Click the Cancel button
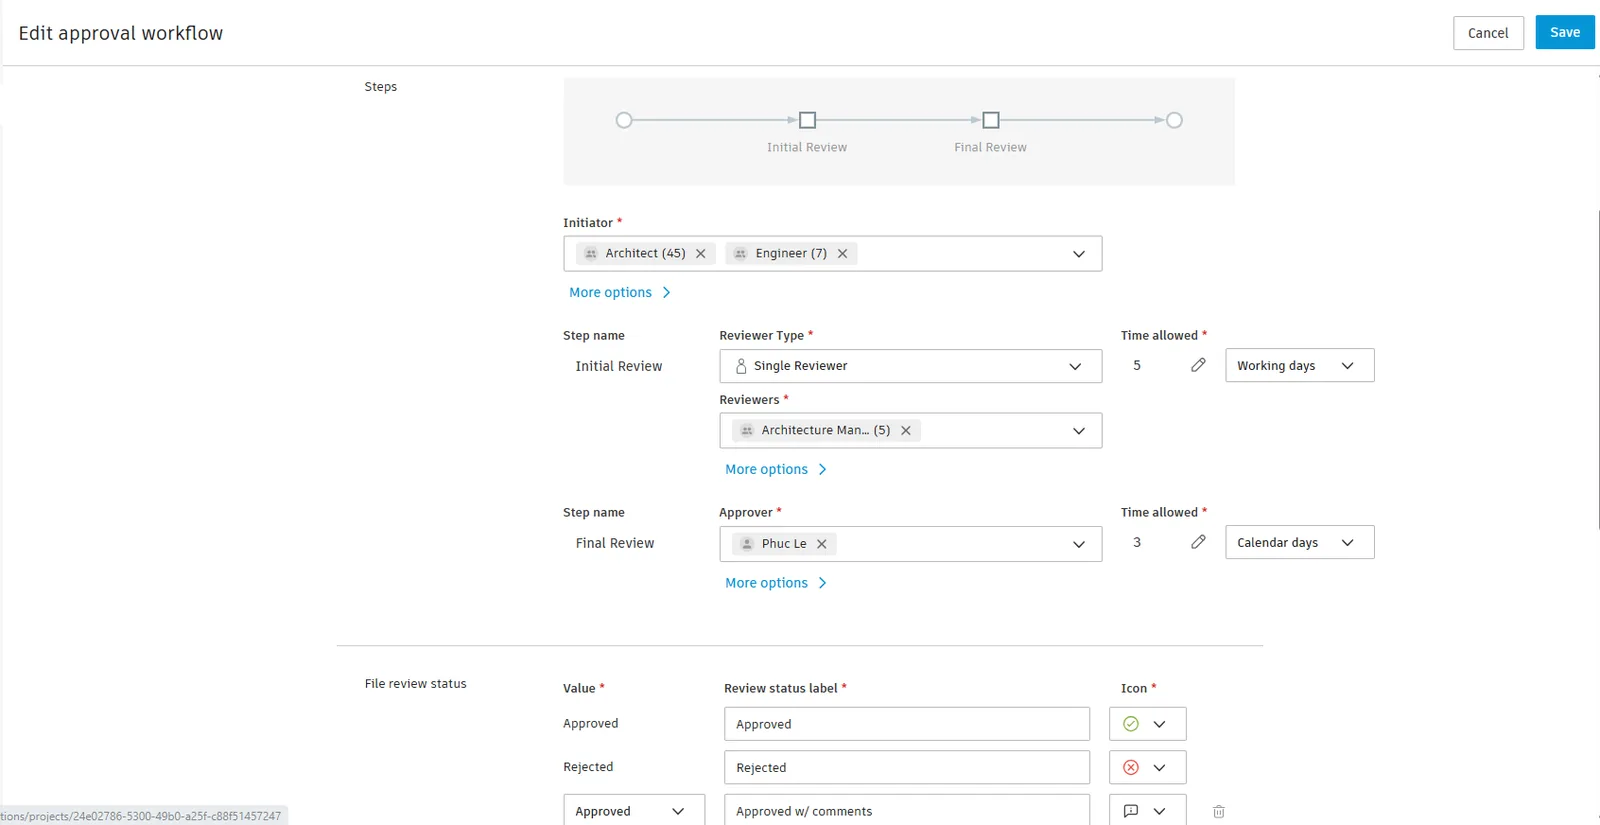Image resolution: width=1600 pixels, height=825 pixels. pos(1488,33)
